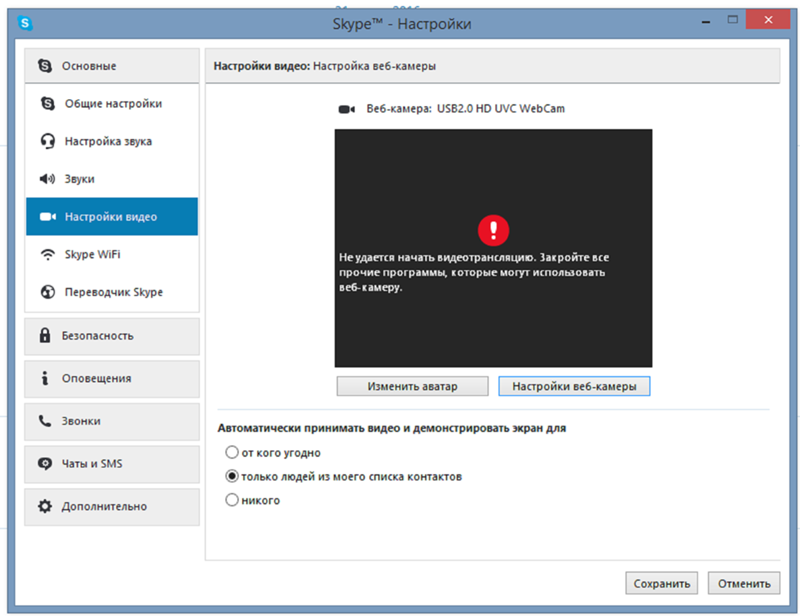Click Skype icon beside Основные
Screen dimensions: 800x616
coord(45,66)
